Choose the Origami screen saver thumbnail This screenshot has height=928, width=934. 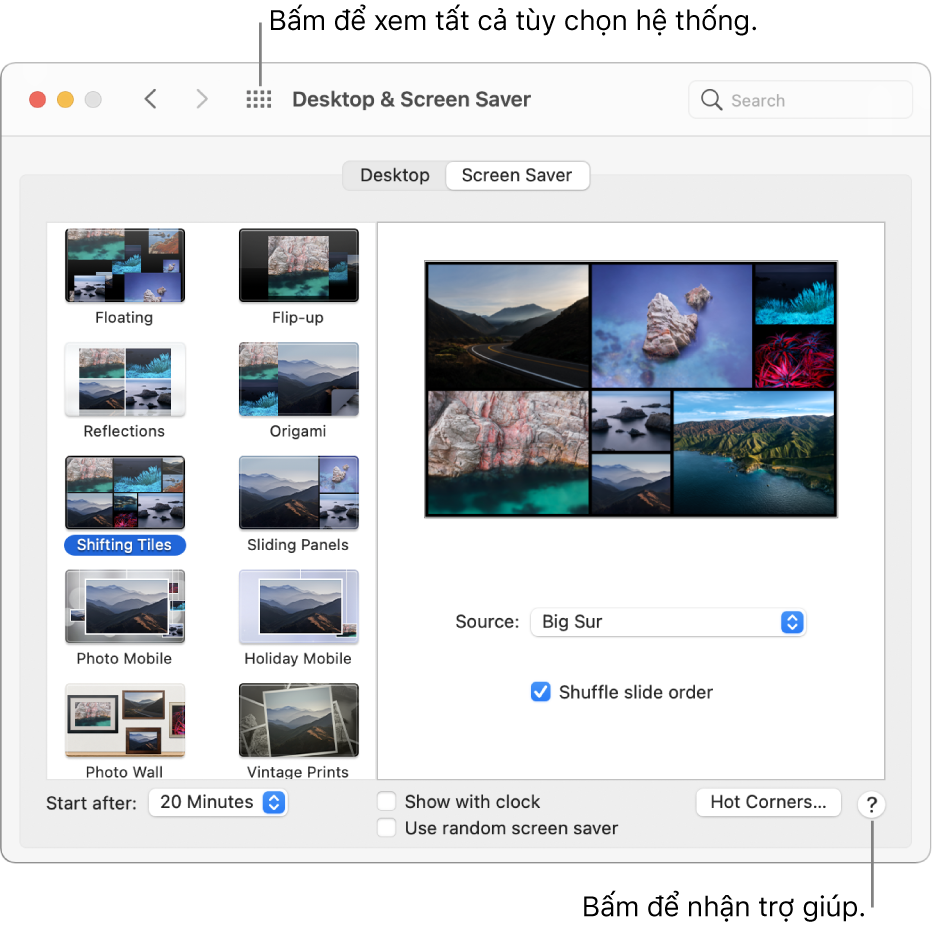pos(299,379)
